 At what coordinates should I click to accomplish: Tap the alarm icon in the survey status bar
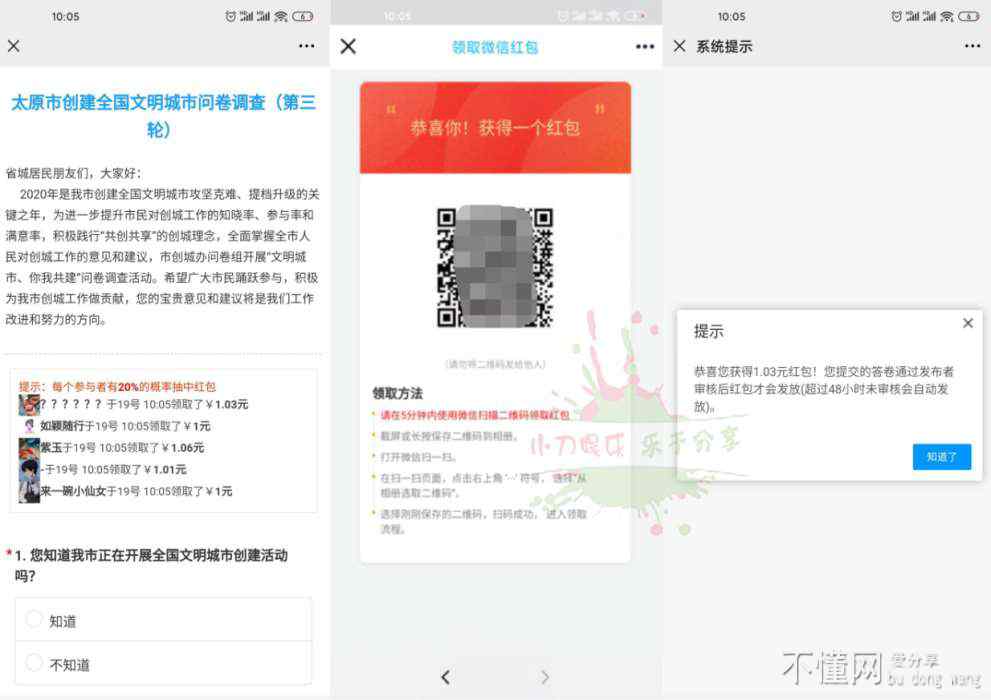tap(231, 16)
